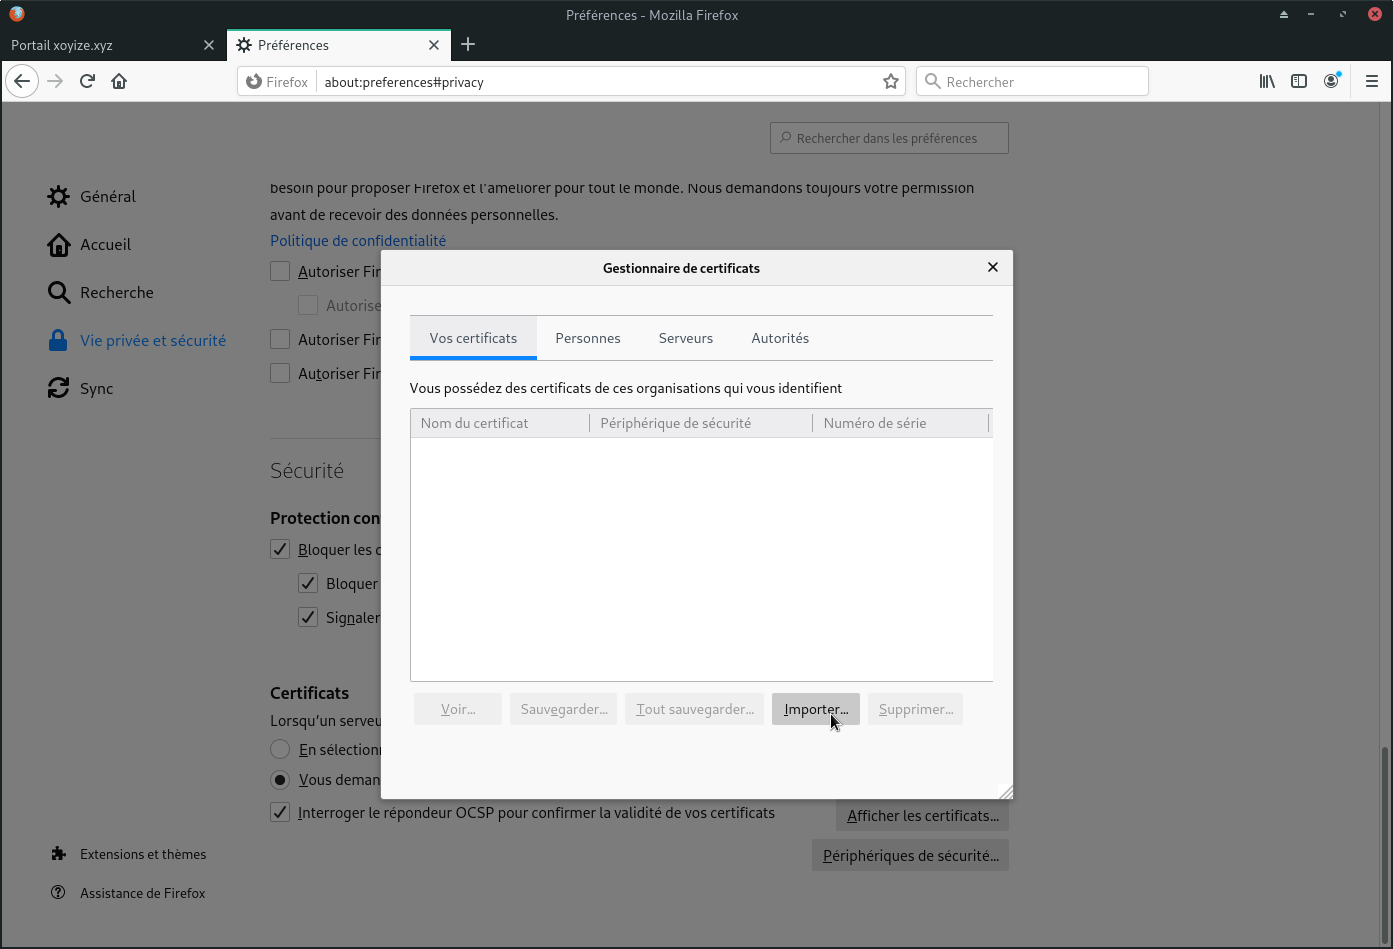Open the library bookmarks icon
1393x949 pixels.
pyautogui.click(x=1267, y=81)
